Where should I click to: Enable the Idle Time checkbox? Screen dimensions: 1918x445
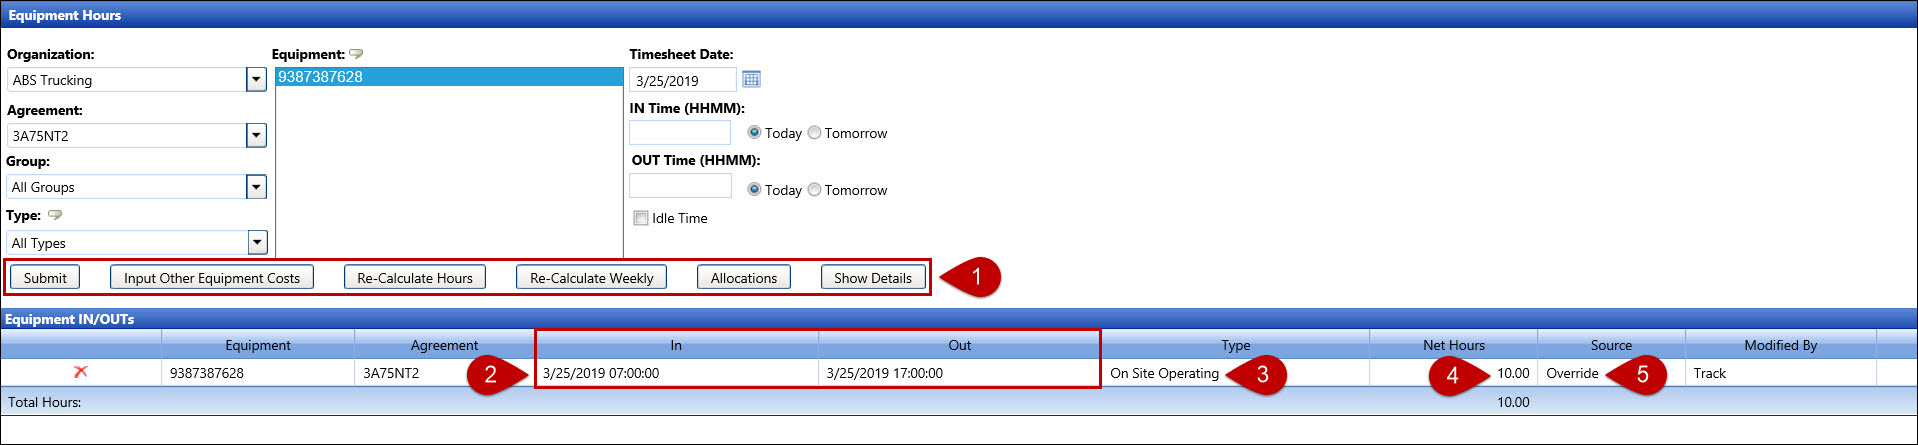tap(641, 218)
